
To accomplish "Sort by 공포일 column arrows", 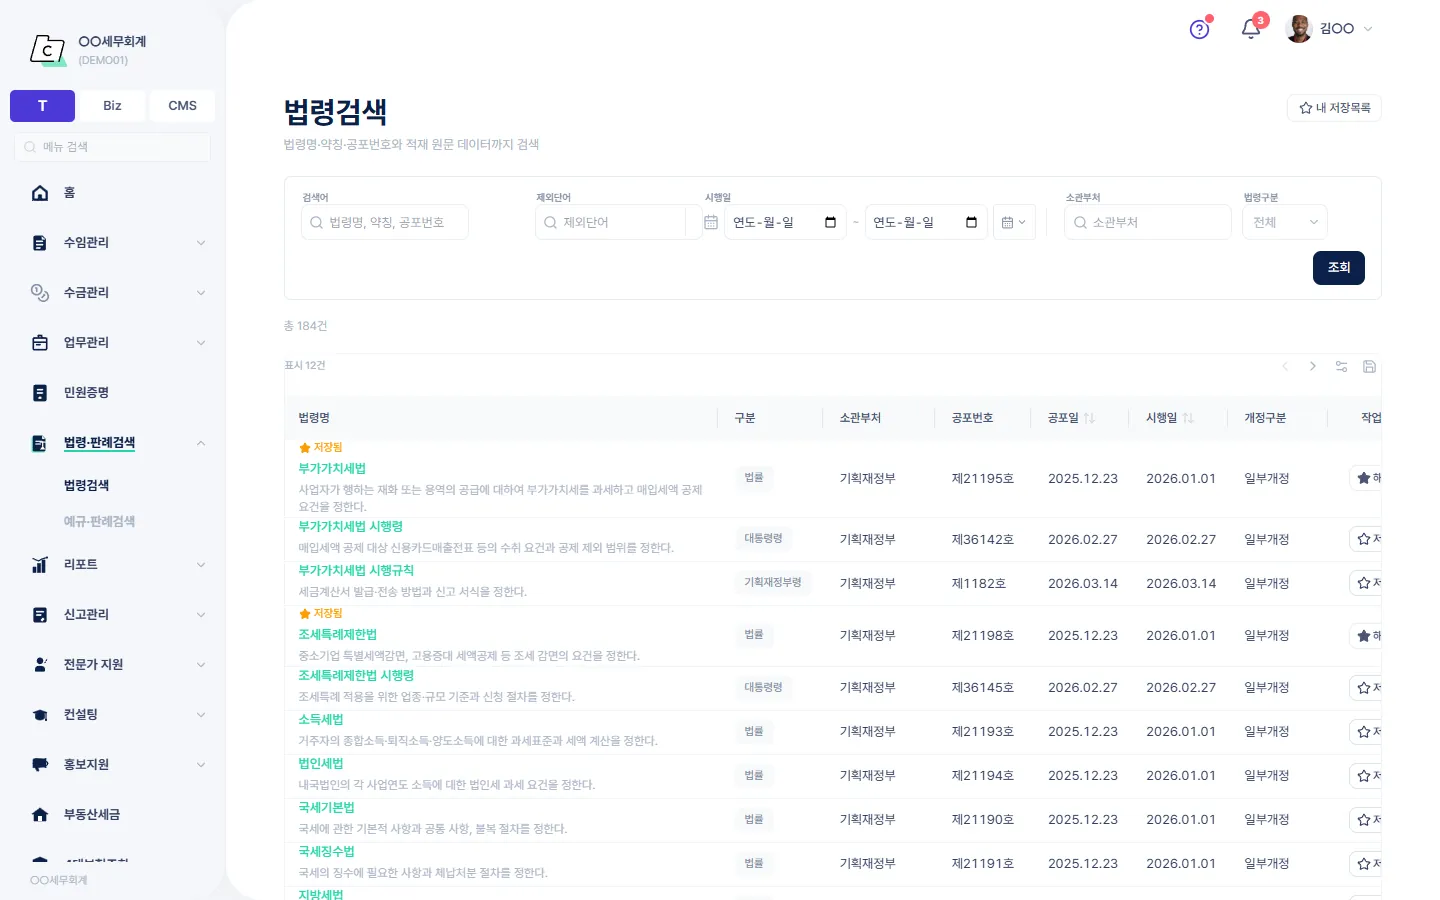I will tap(1090, 418).
